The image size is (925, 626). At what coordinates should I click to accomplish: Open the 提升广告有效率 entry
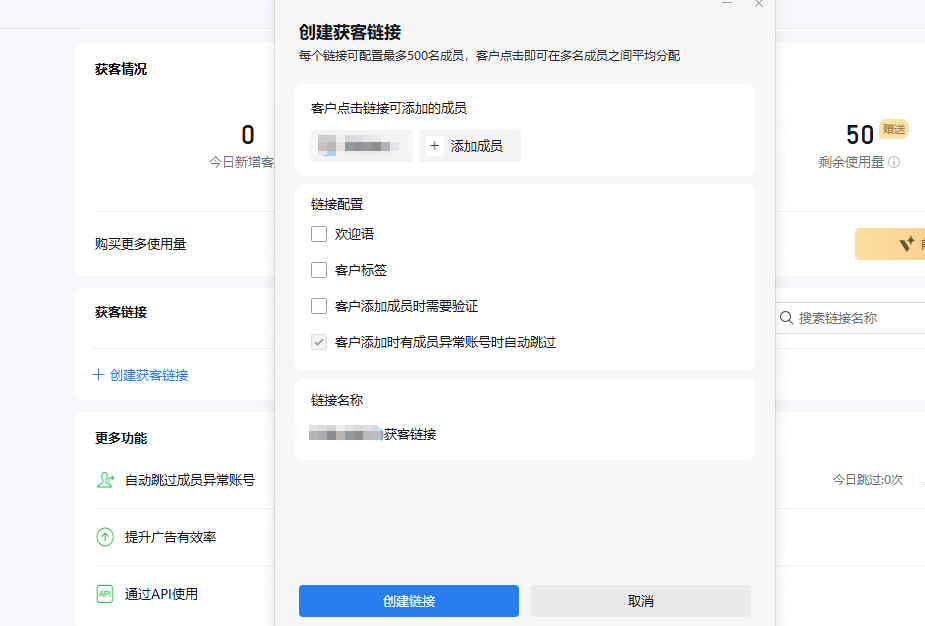pyautogui.click(x=170, y=537)
